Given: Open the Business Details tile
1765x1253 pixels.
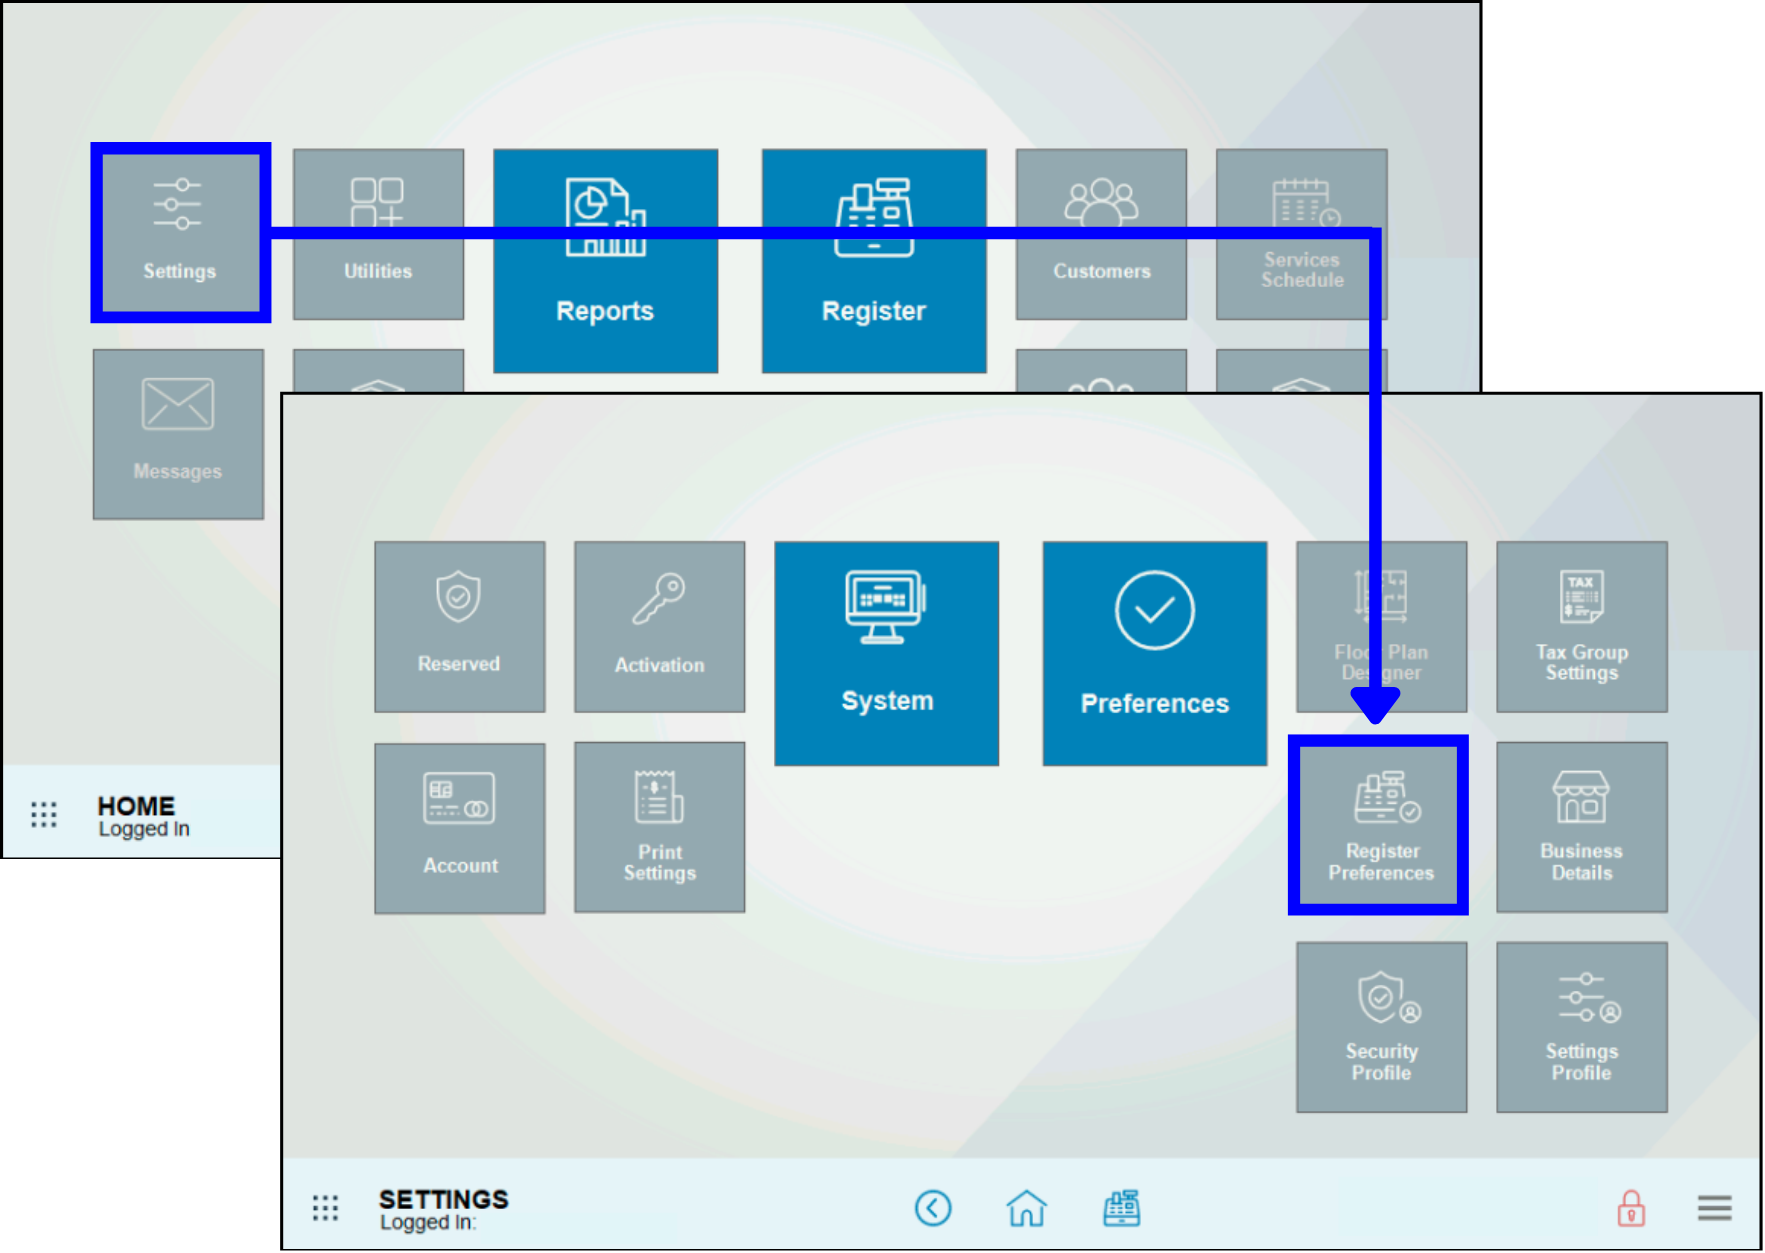Looking at the screenshot, I should tap(1581, 827).
